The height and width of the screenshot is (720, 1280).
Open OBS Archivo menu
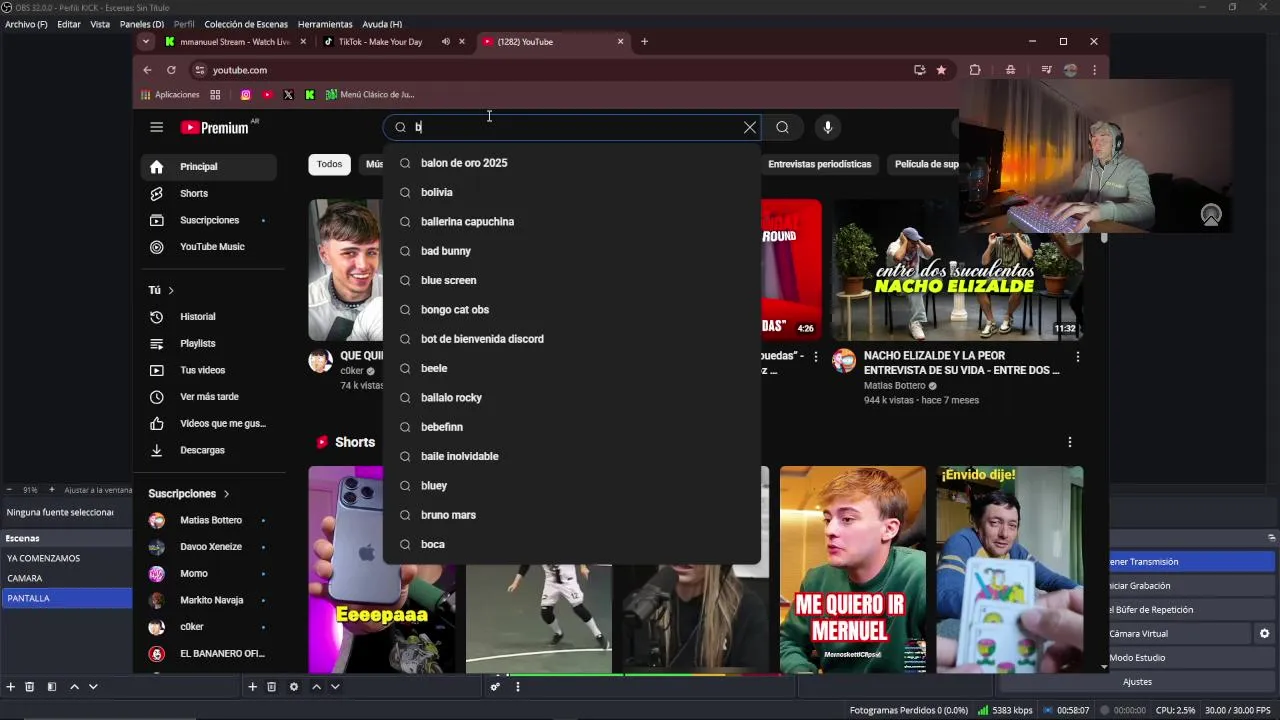pyautogui.click(x=26, y=24)
